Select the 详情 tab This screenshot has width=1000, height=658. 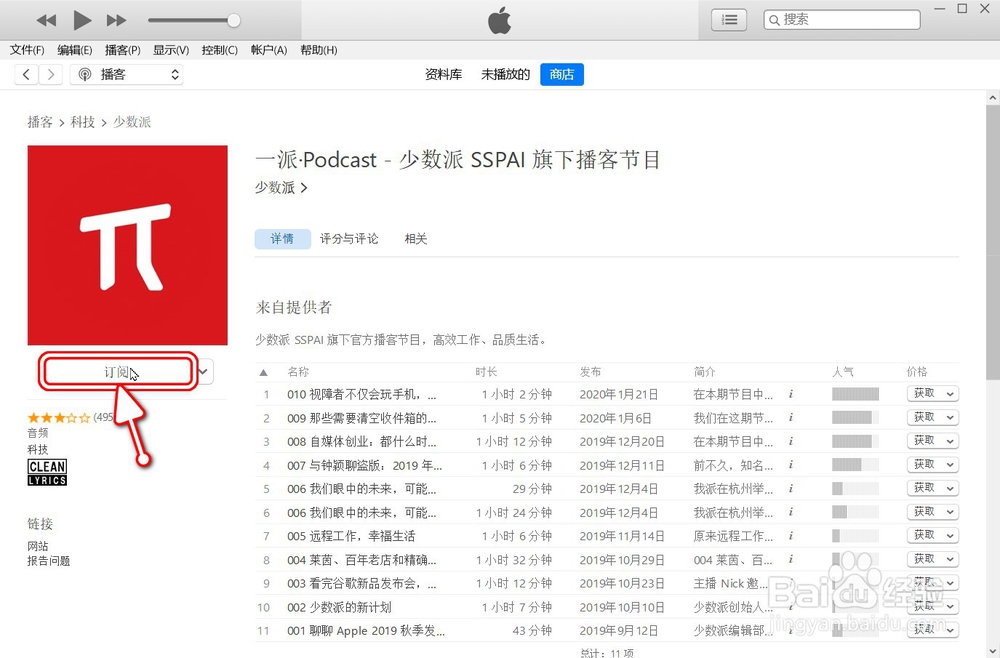[283, 238]
